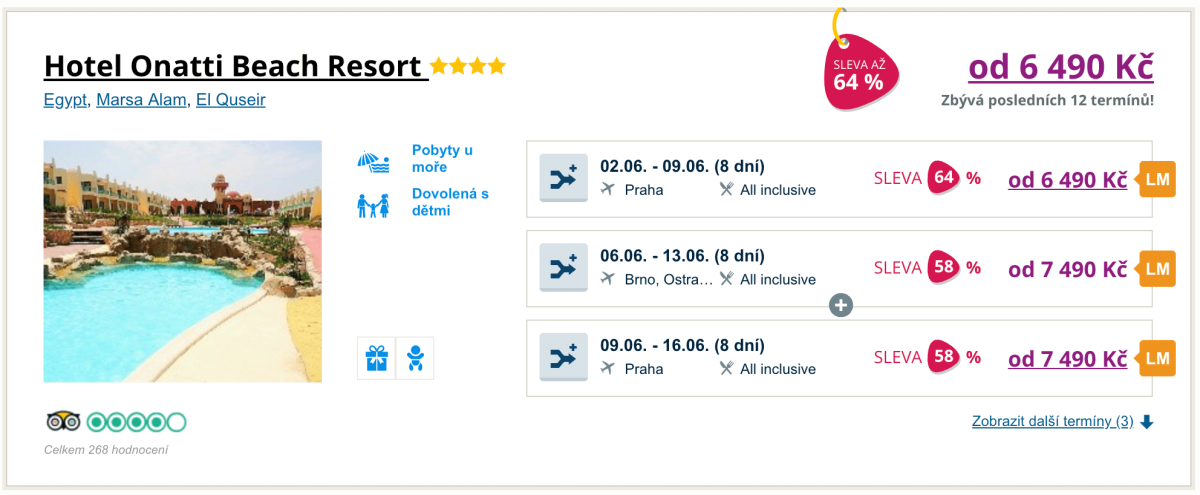Open the Egypt destination link
The width and height of the screenshot is (1200, 495).
(x=66, y=100)
